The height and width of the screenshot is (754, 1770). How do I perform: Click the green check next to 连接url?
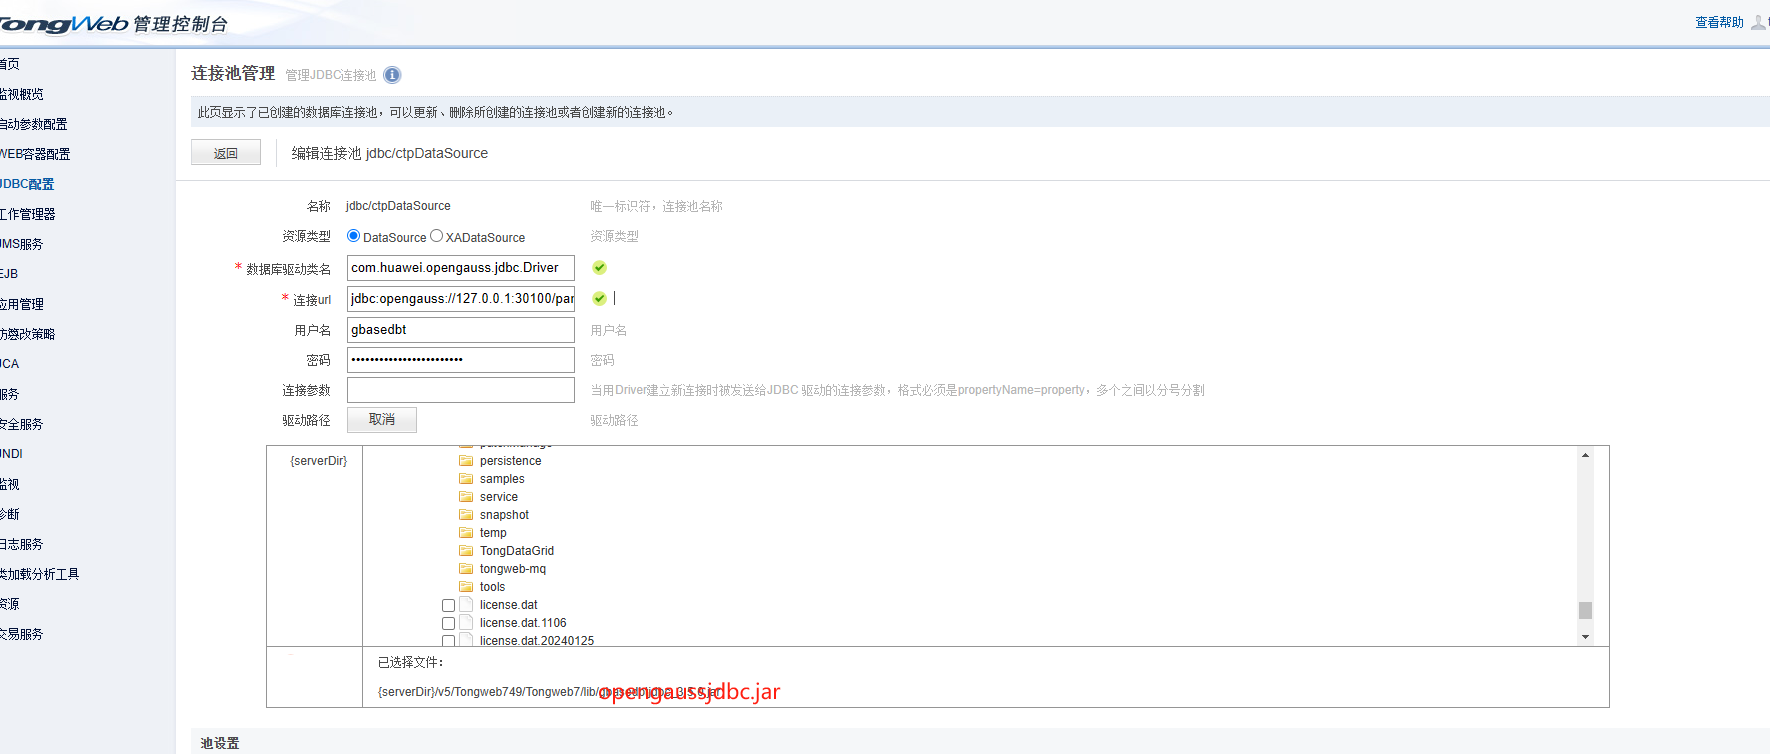(599, 298)
